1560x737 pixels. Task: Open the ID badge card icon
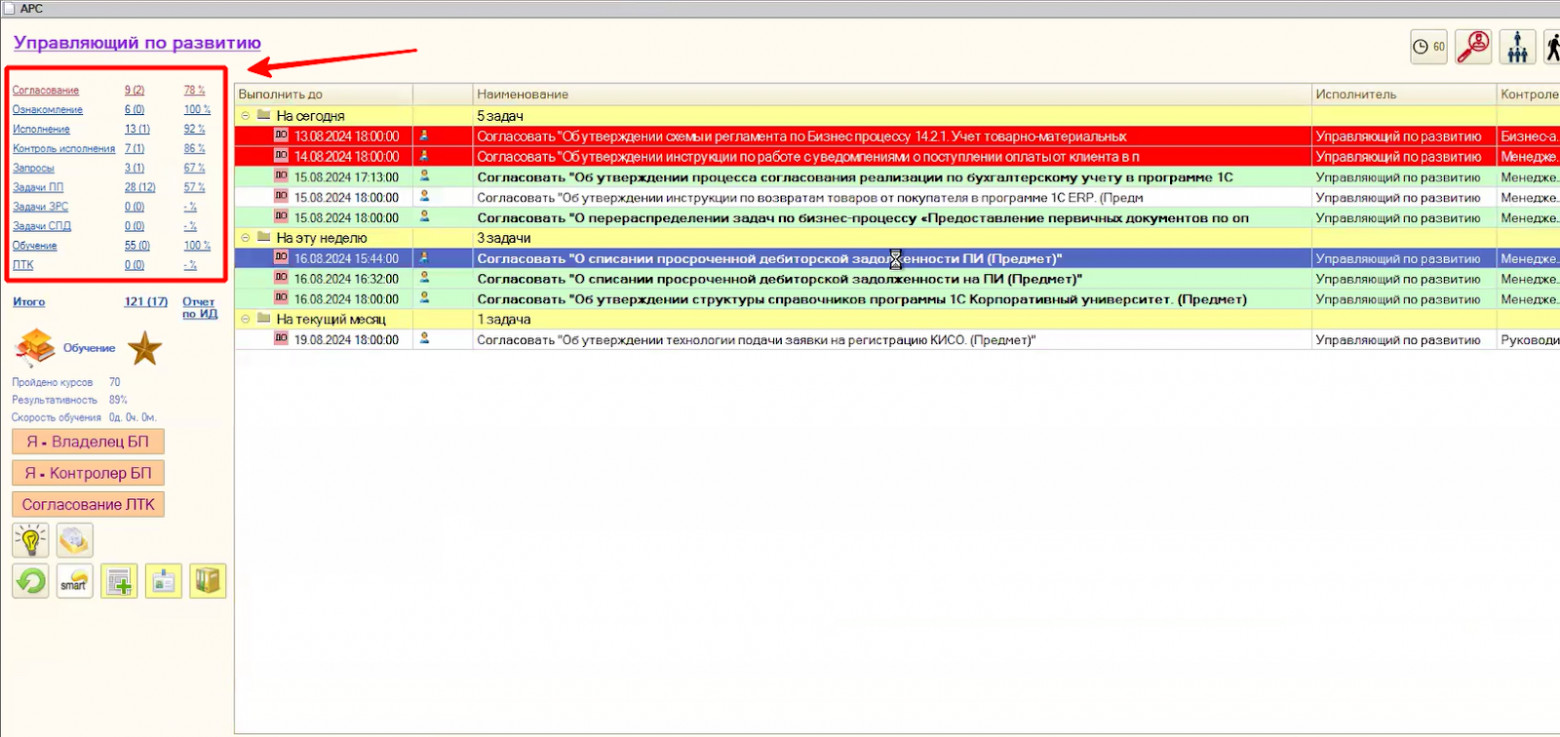click(163, 581)
